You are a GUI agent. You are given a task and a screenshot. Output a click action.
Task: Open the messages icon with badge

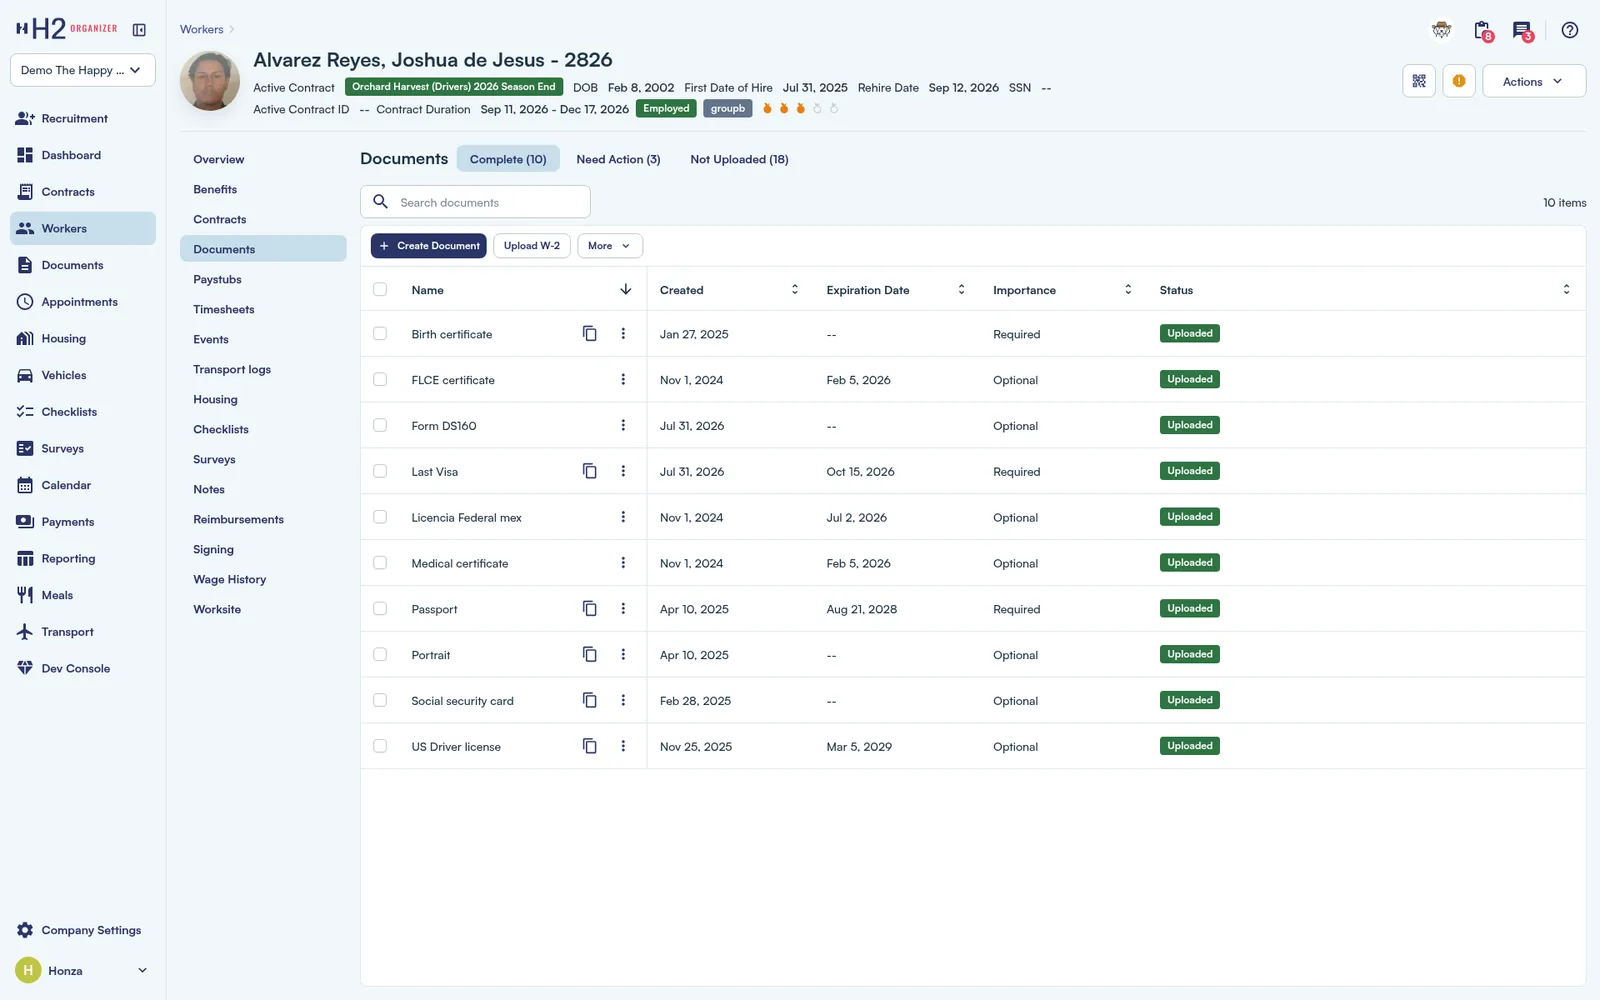pos(1522,31)
